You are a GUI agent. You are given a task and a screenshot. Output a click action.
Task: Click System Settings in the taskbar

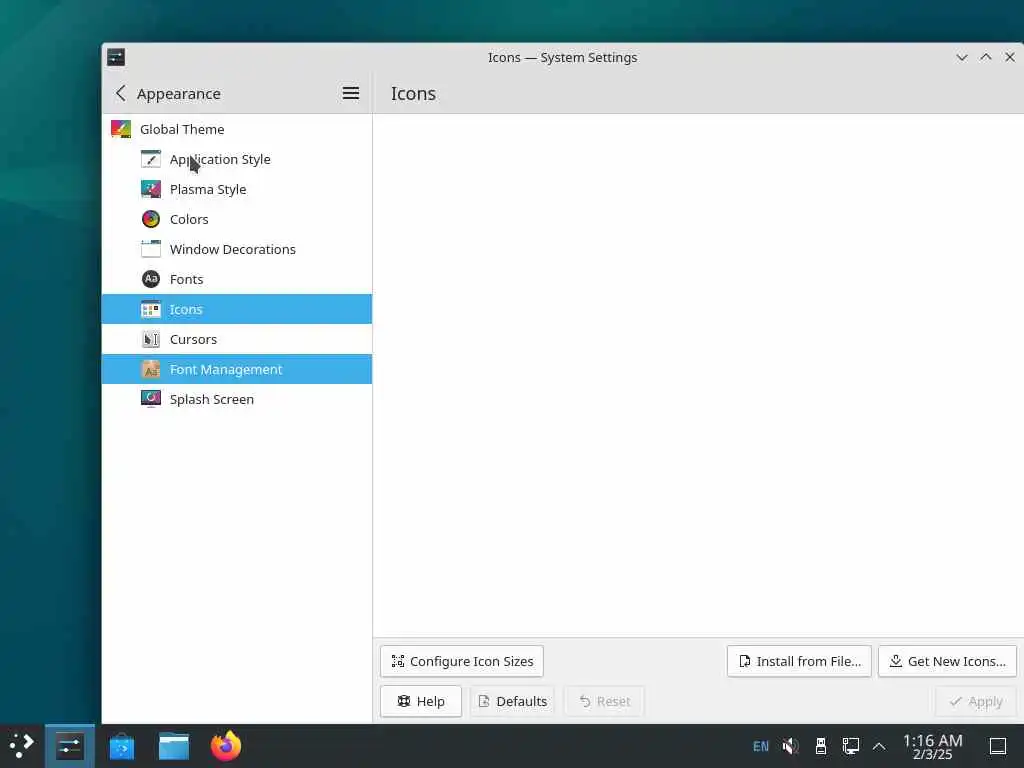[x=70, y=746]
